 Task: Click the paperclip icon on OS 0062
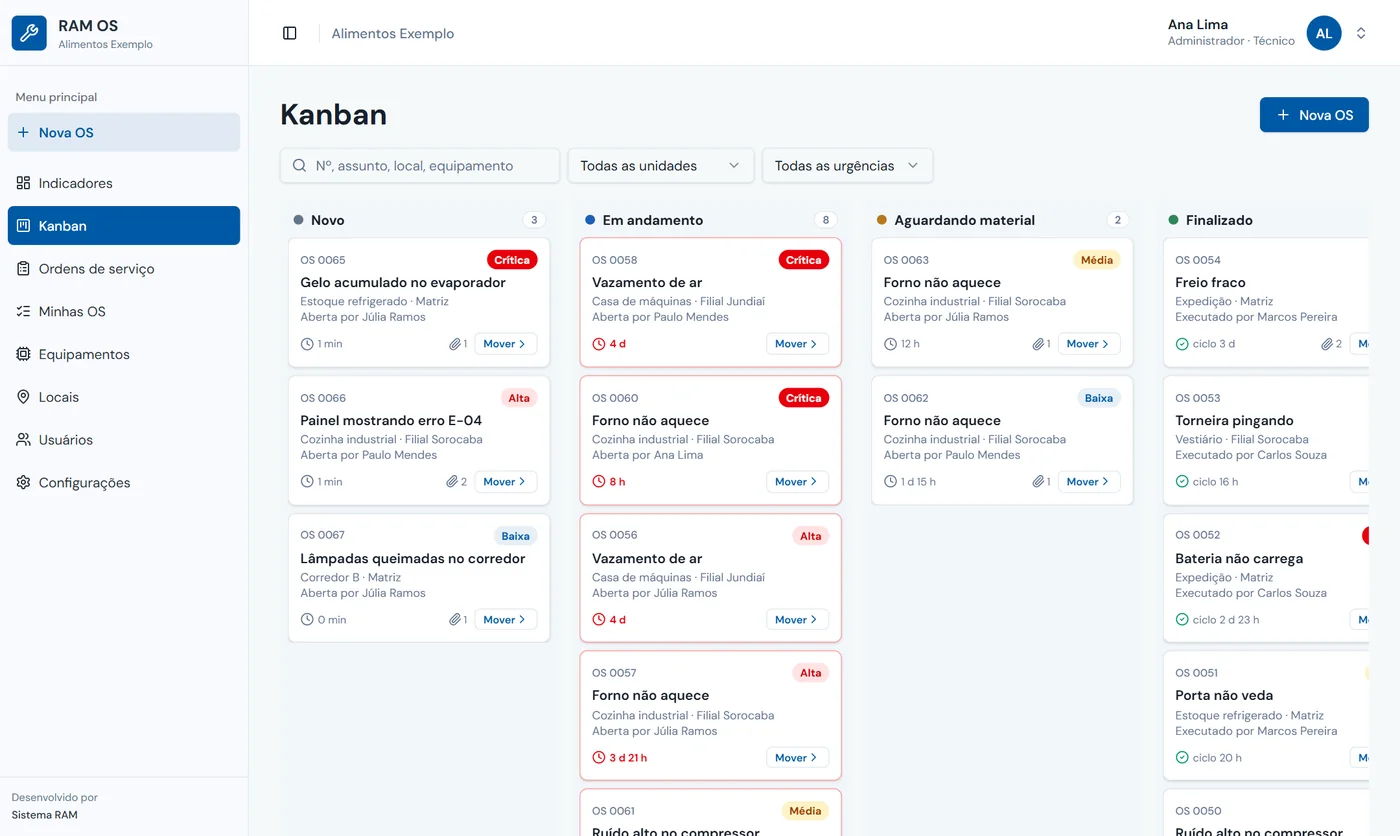(1039, 482)
